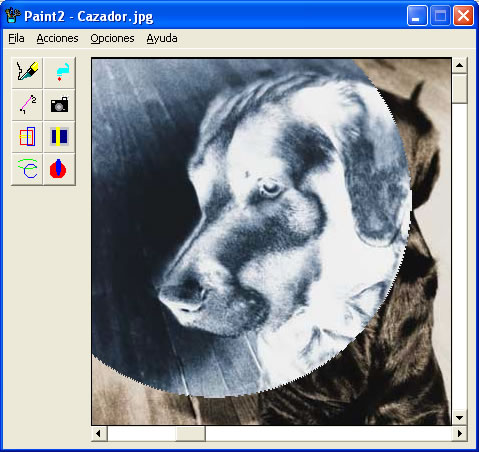The image size is (479, 452).
Task: Select the green and blue curves tool
Action: coord(27,169)
